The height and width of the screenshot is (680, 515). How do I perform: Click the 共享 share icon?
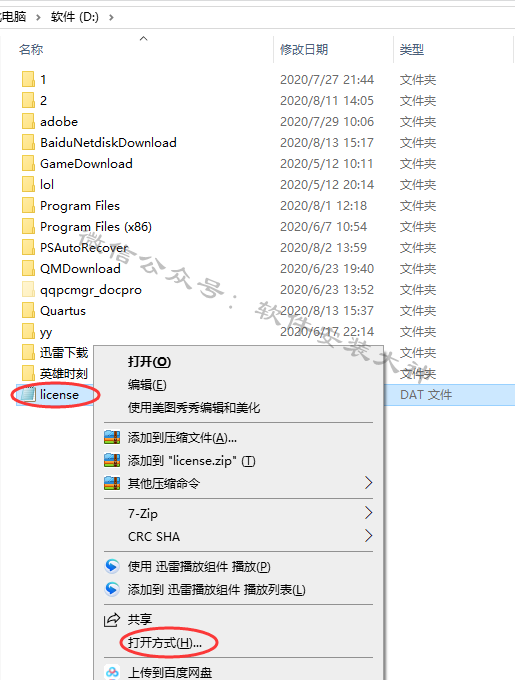coord(112,619)
